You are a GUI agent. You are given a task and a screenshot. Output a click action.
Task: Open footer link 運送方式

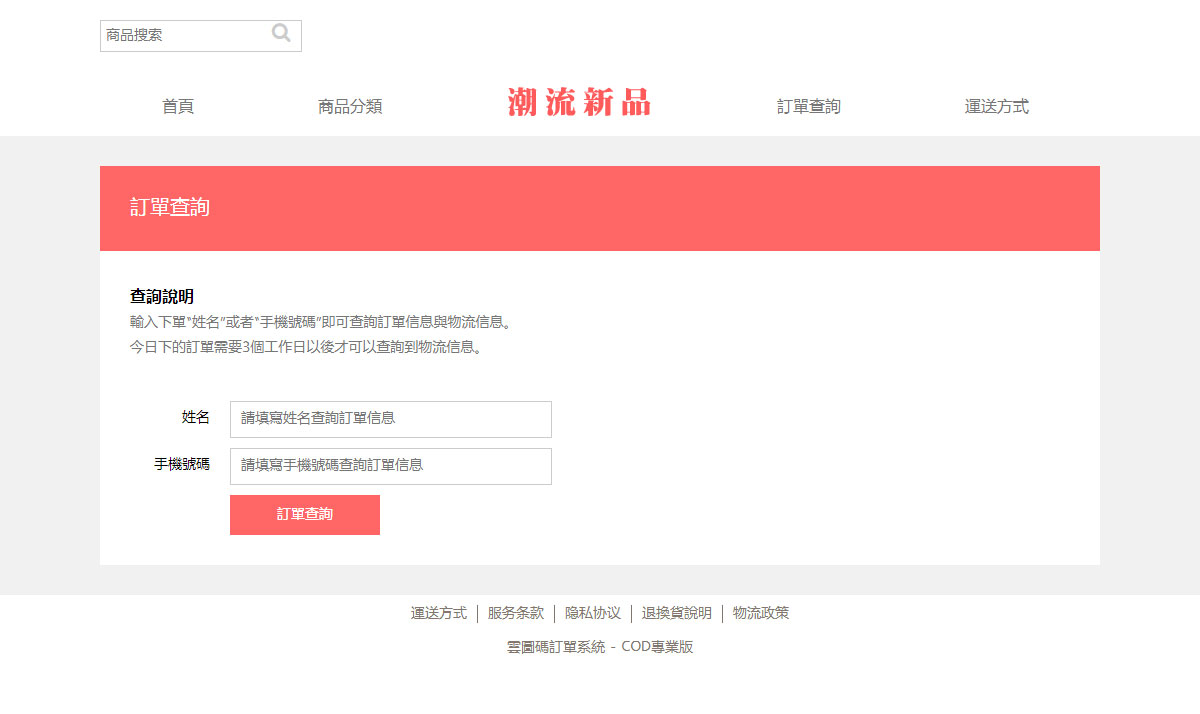click(x=439, y=613)
